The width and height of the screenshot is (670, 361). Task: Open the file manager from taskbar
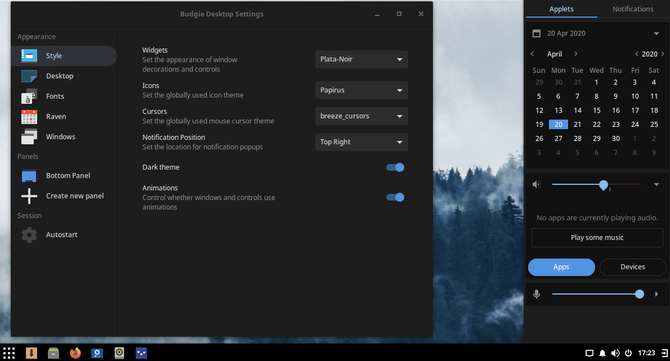click(x=53, y=353)
